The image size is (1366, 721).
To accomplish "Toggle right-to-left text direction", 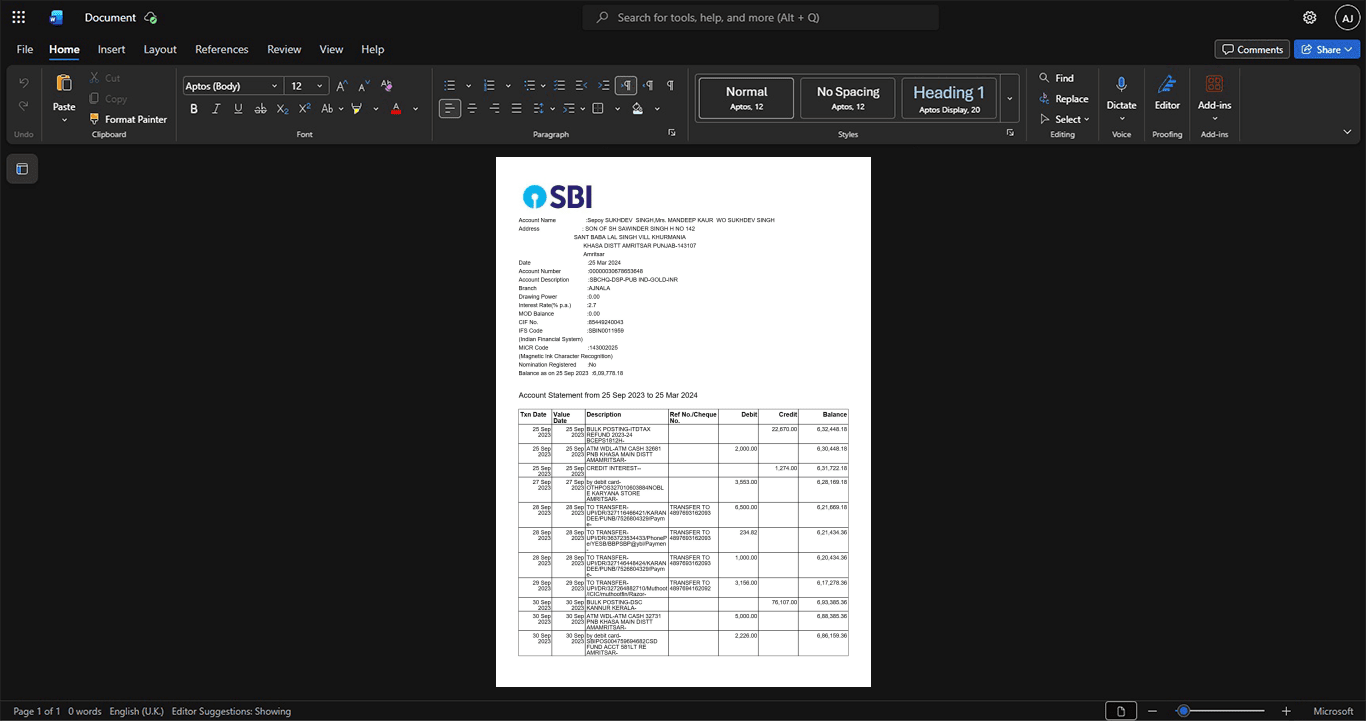I will tap(648, 86).
